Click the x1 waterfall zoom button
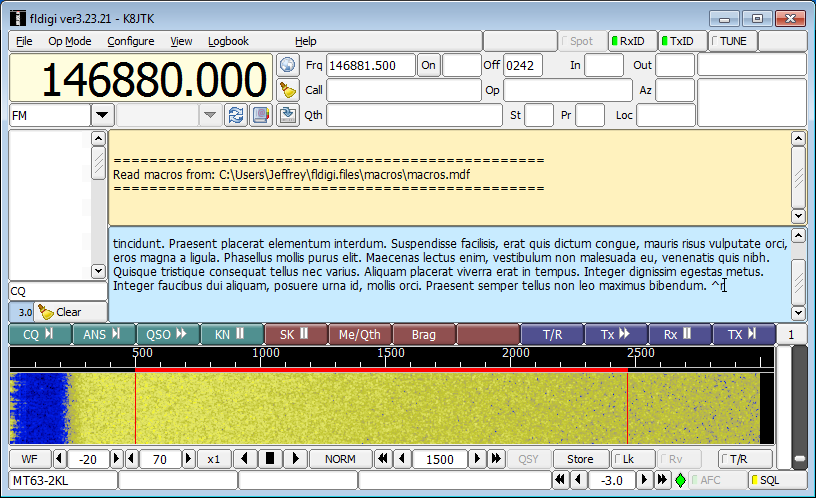This screenshot has height=498, width=816. tap(213, 459)
